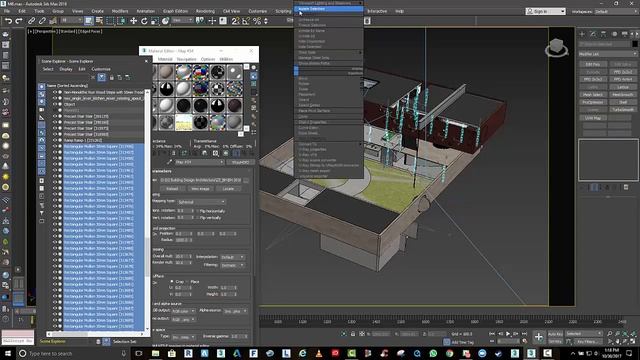The height and width of the screenshot is (360, 640).
Task: Click the UVW Map modifier button
Action: (x=592, y=118)
